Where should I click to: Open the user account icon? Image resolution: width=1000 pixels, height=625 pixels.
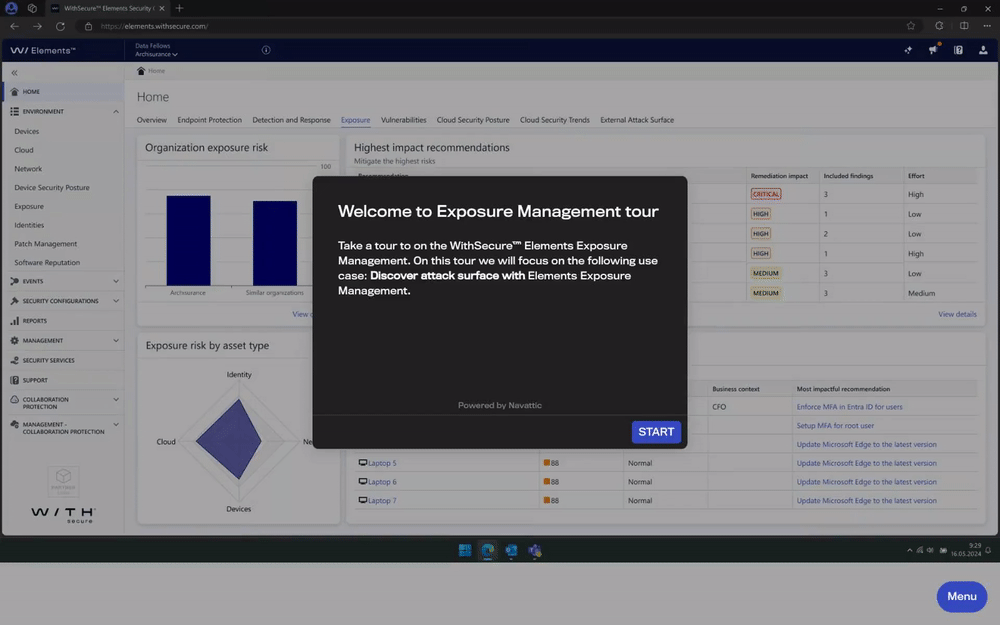983,50
